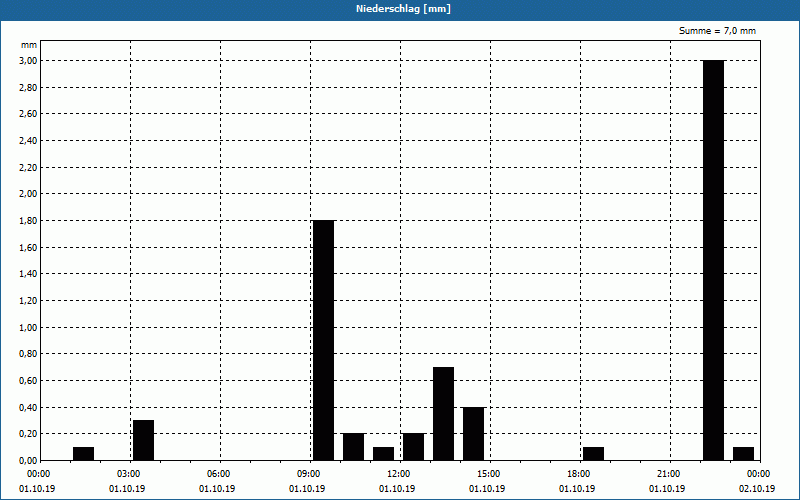Select the 0,70 mm bar after 13:00
800x500 pixels.
coord(443,414)
